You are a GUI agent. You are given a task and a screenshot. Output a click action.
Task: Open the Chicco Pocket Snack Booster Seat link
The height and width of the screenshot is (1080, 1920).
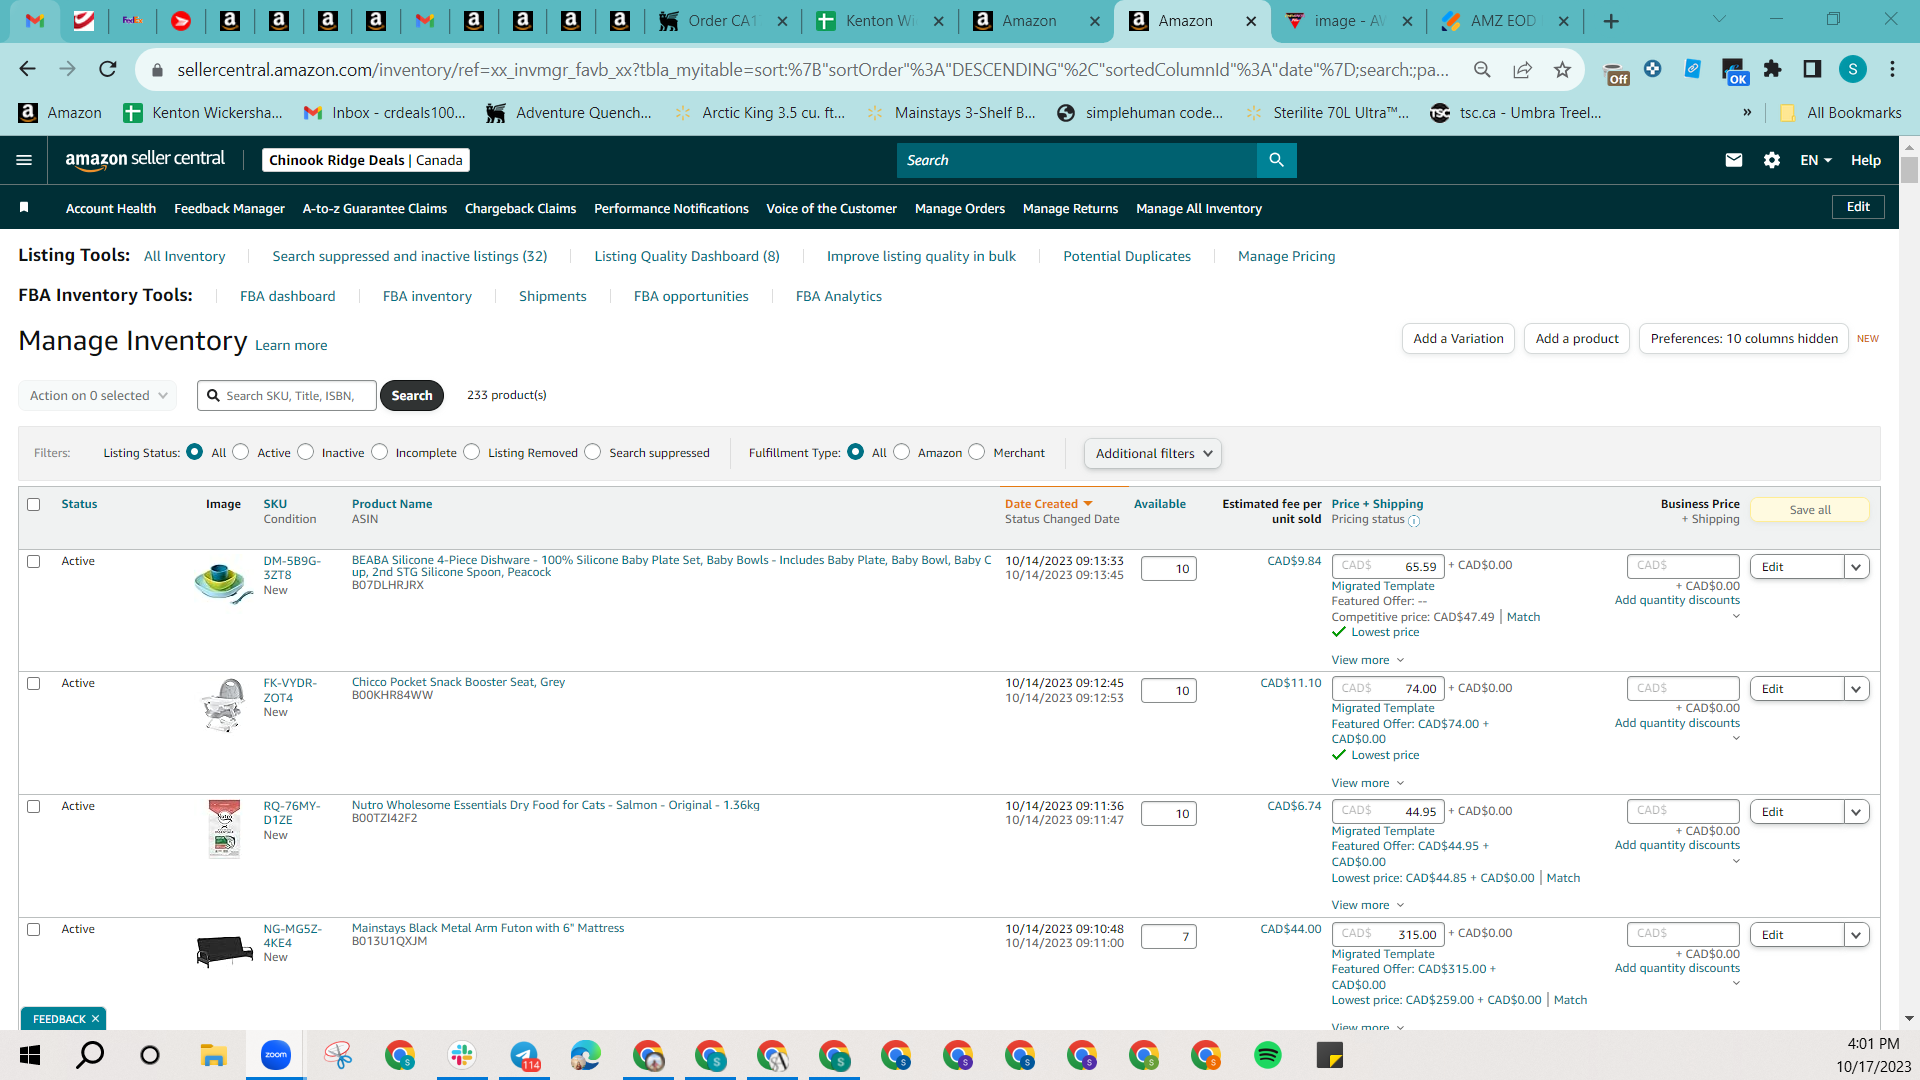pyautogui.click(x=458, y=682)
